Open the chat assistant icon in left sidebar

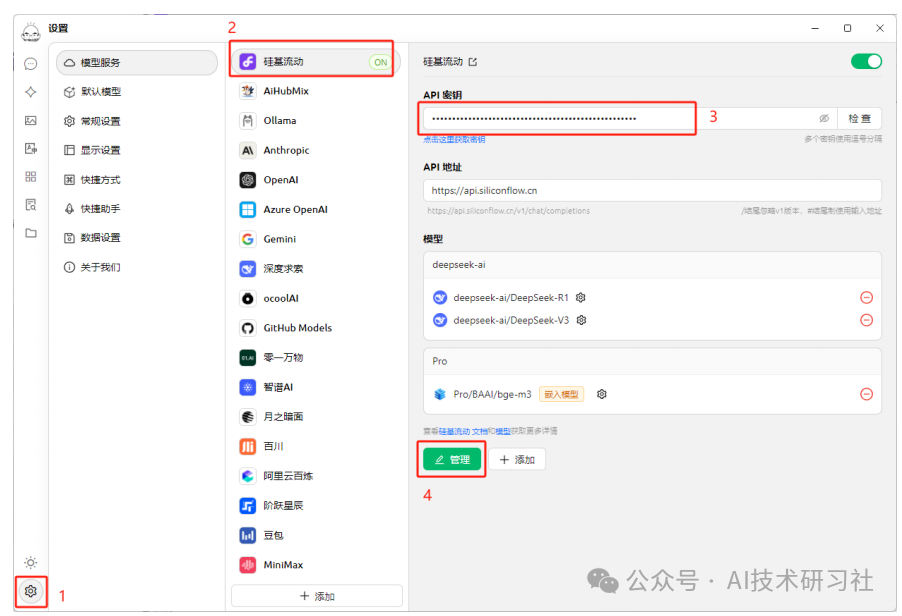click(30, 64)
